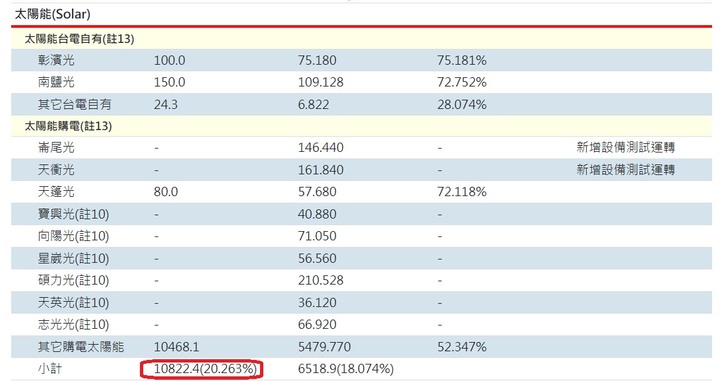Screen dimensions: 720x381
Task: Select generation value 57.680
Action: coord(317,191)
